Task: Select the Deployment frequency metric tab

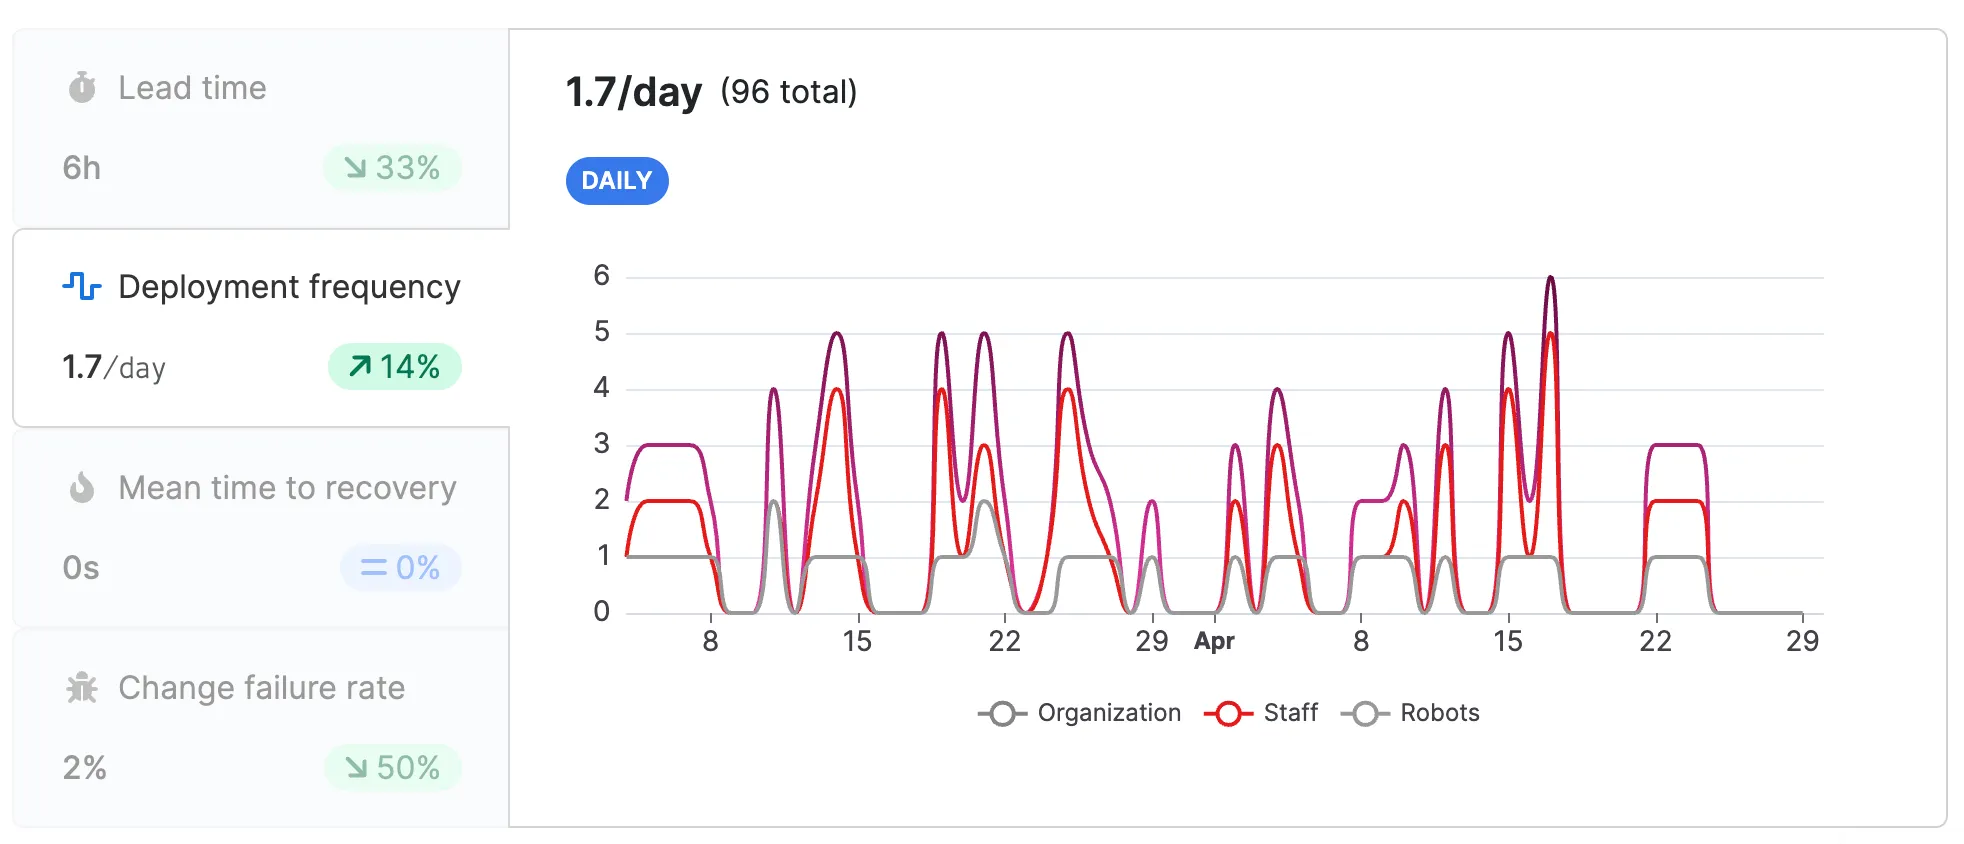Action: pyautogui.click(x=261, y=328)
